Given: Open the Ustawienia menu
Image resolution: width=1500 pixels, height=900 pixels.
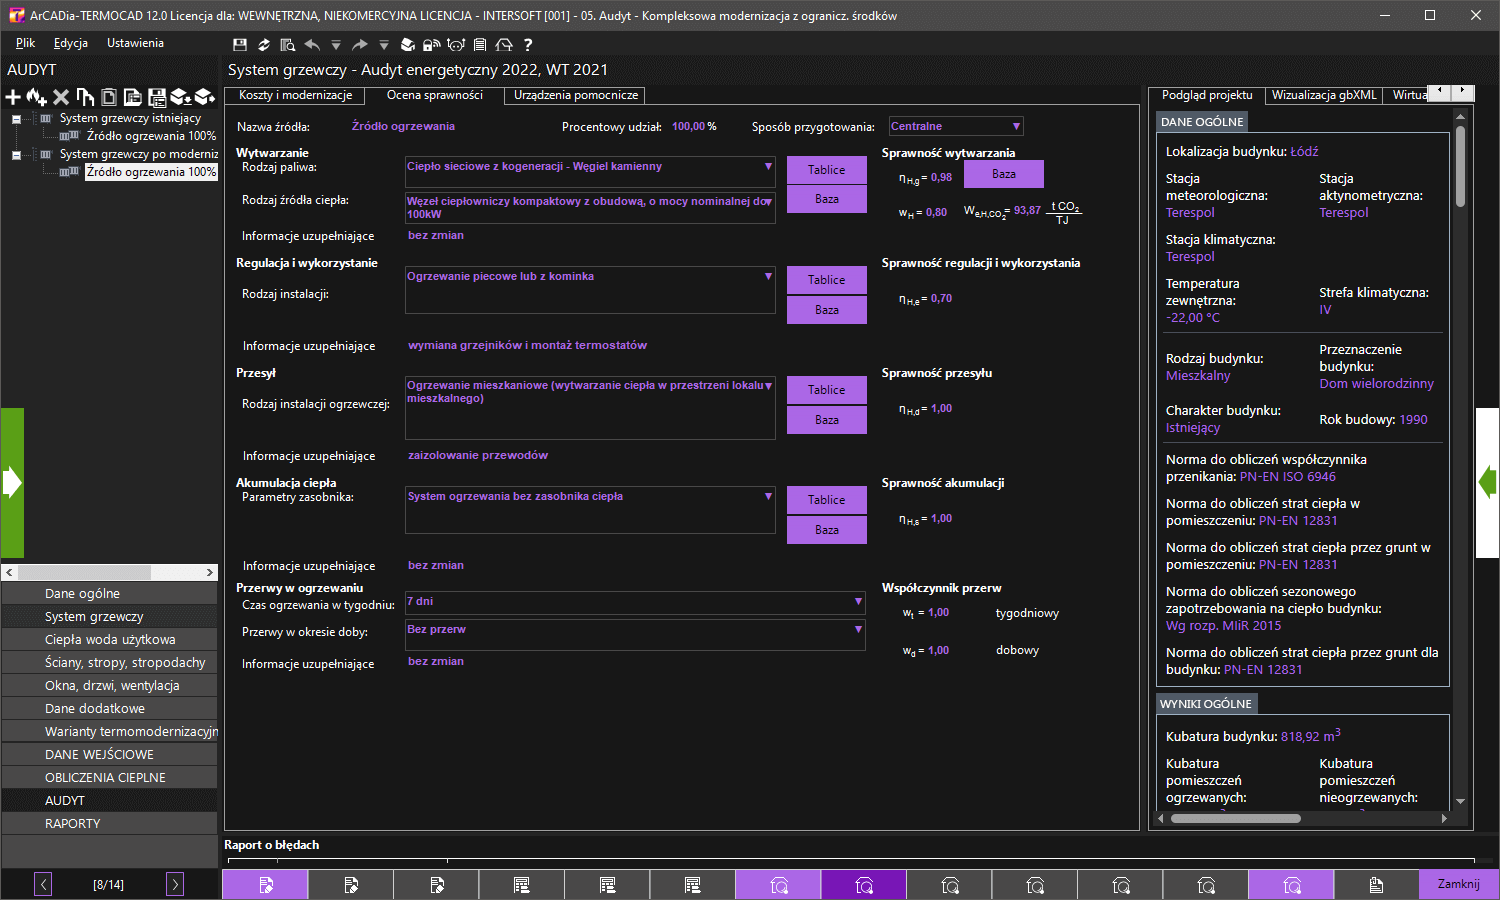Looking at the screenshot, I should pos(135,43).
